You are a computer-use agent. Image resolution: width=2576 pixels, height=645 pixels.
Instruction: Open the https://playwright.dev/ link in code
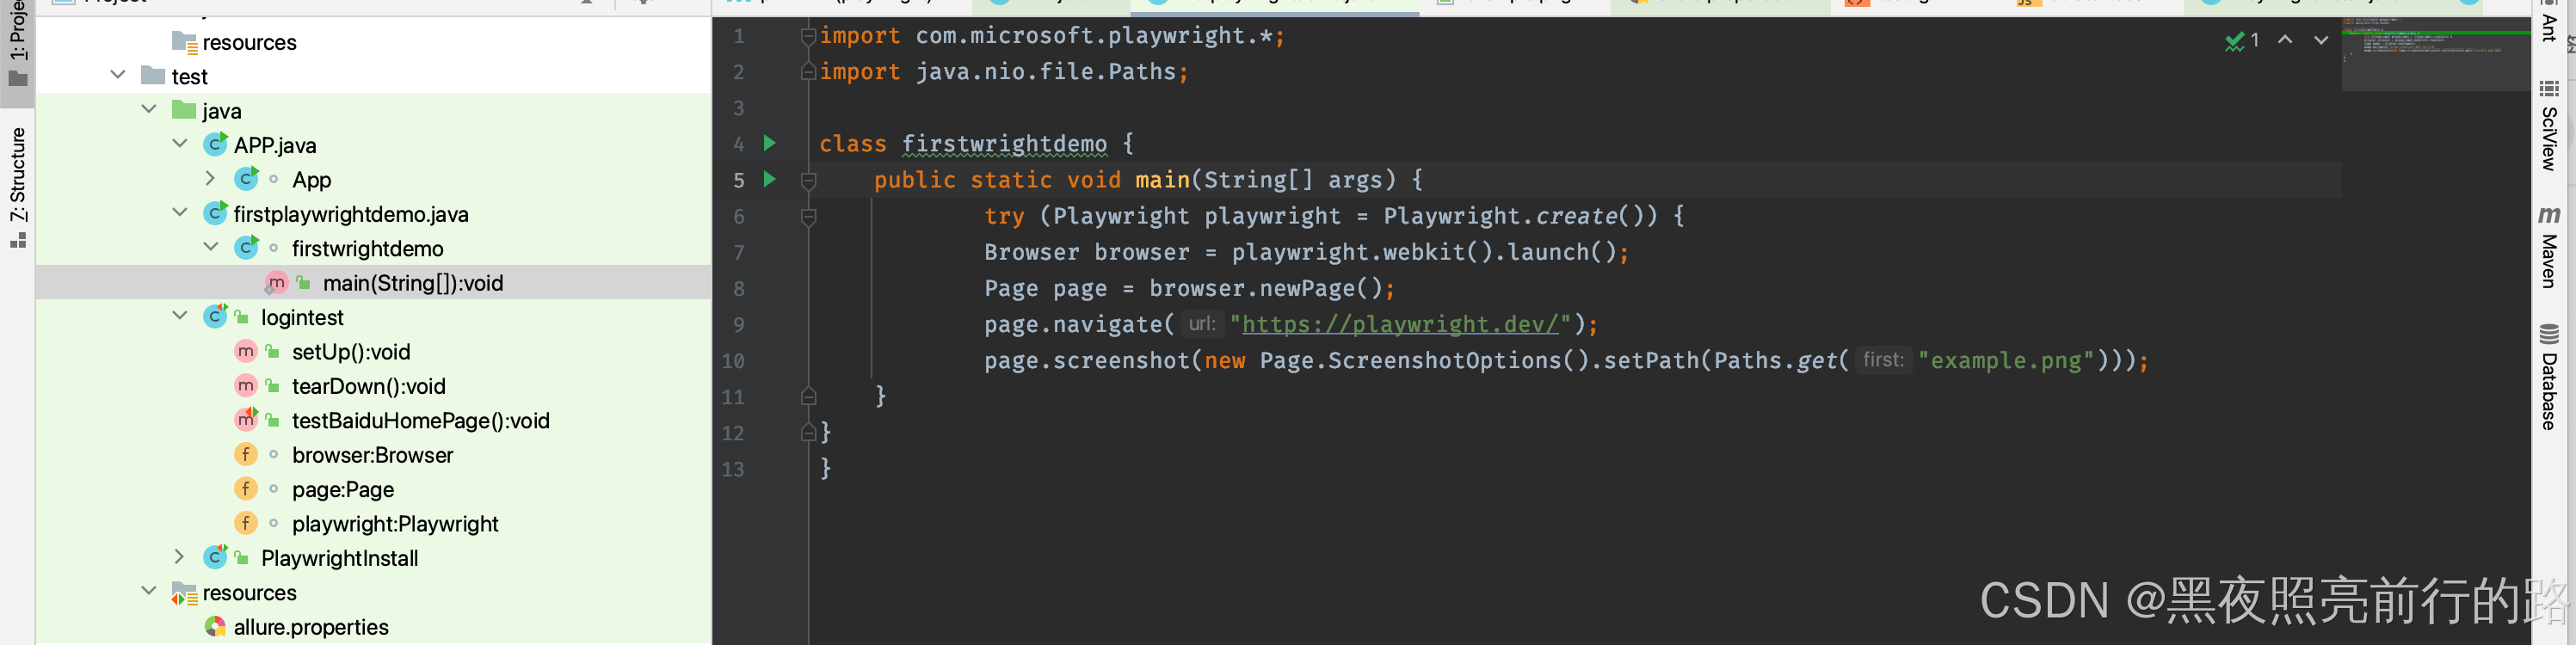1400,324
